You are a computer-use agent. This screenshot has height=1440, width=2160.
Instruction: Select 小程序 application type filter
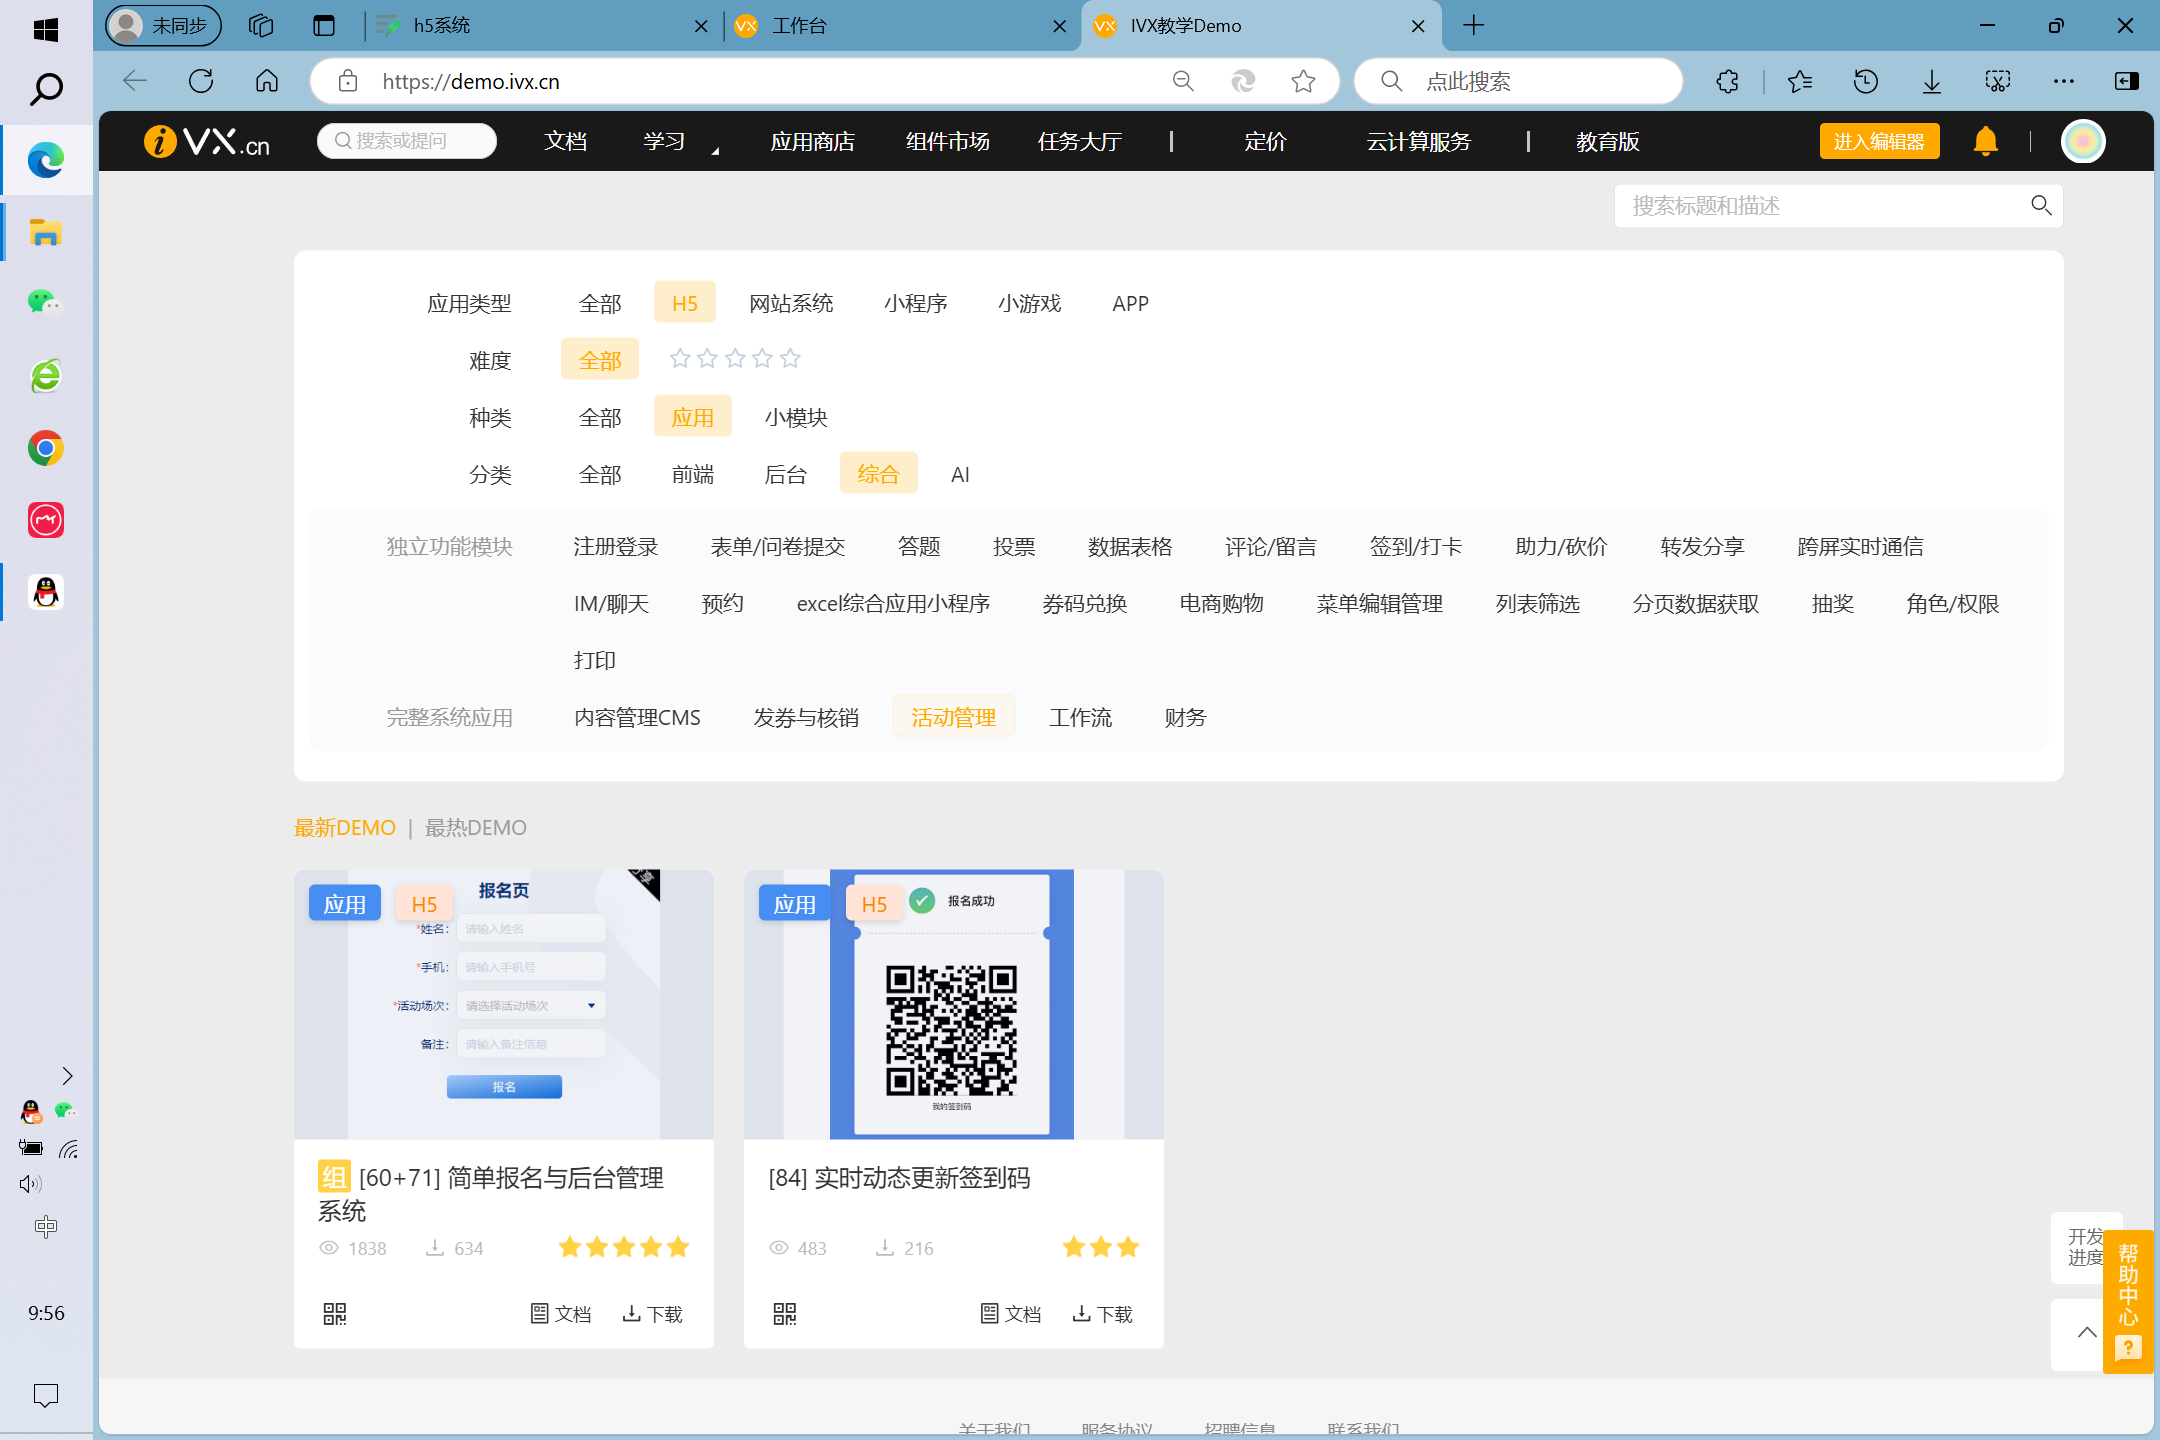click(915, 303)
